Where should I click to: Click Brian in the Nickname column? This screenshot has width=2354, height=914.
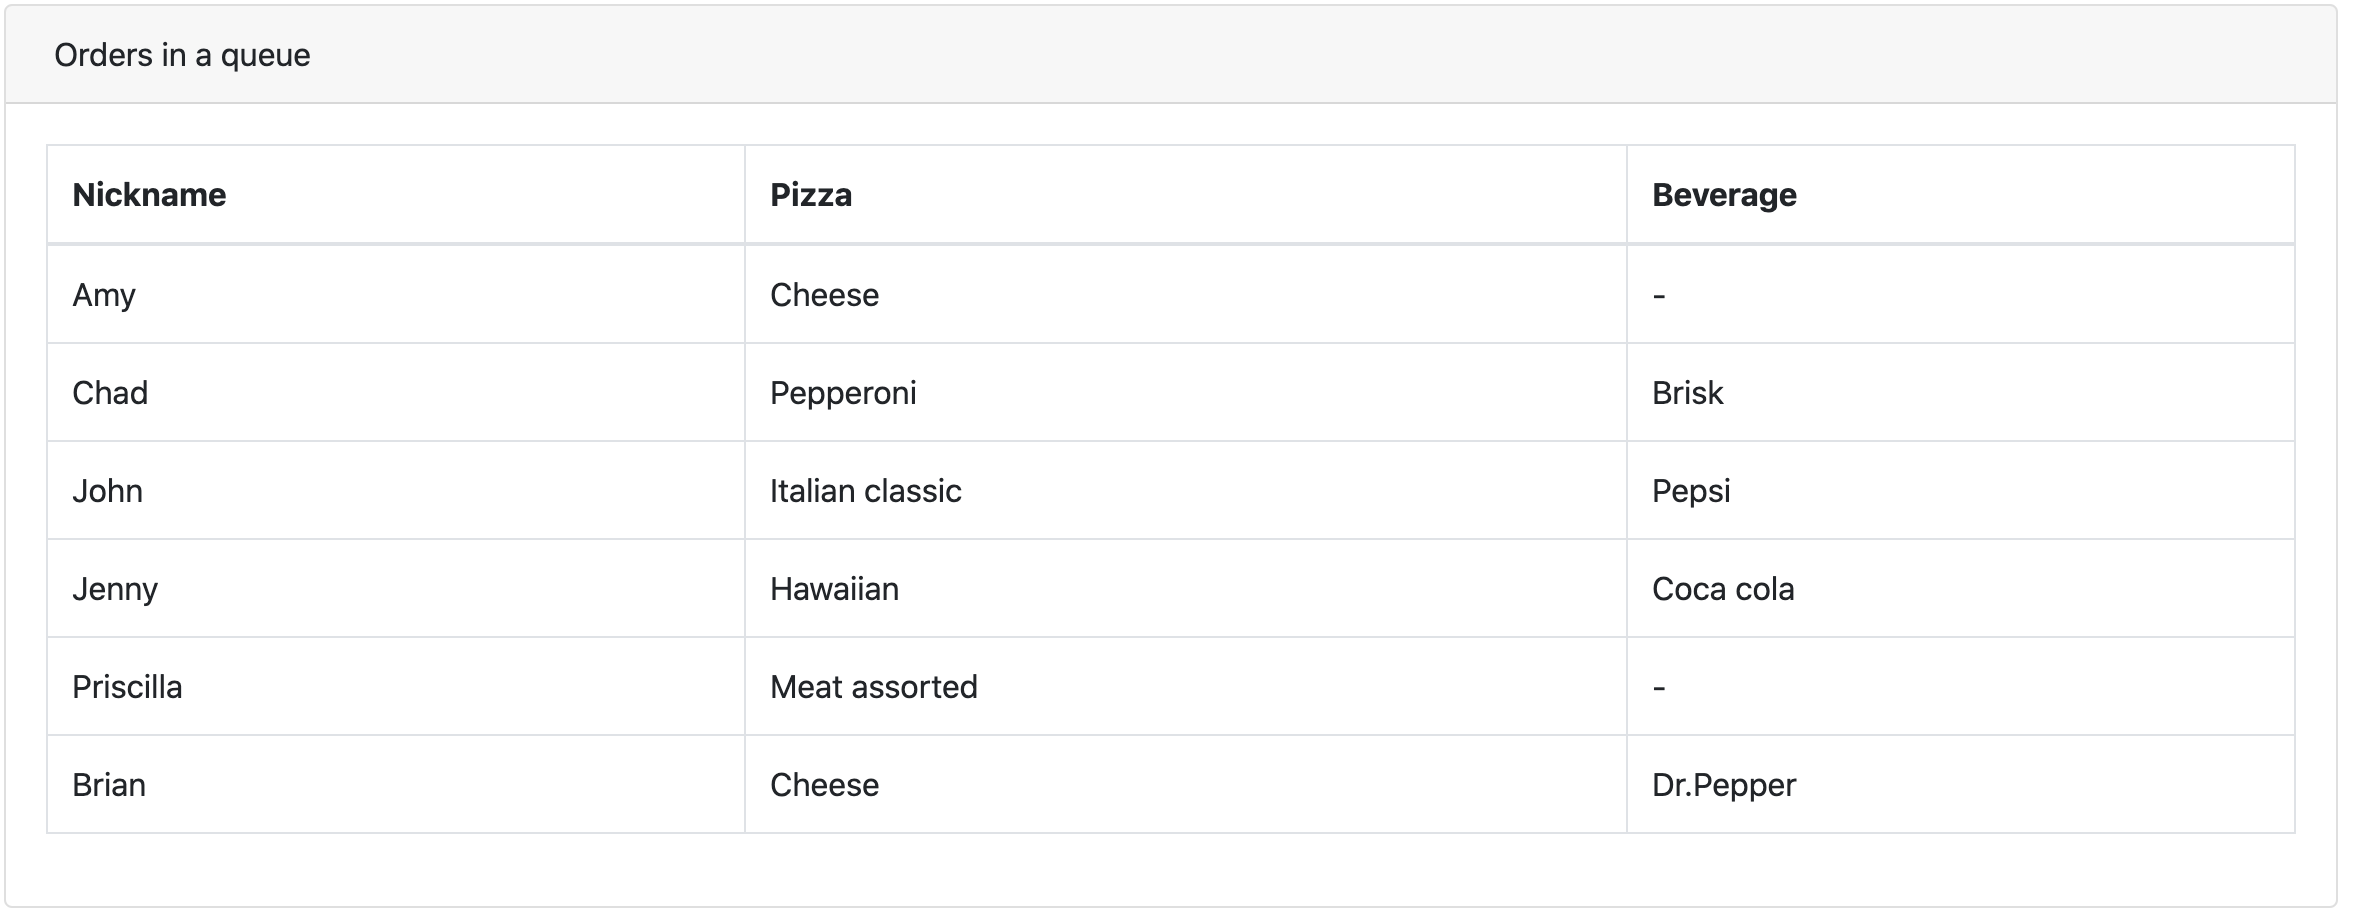[109, 785]
